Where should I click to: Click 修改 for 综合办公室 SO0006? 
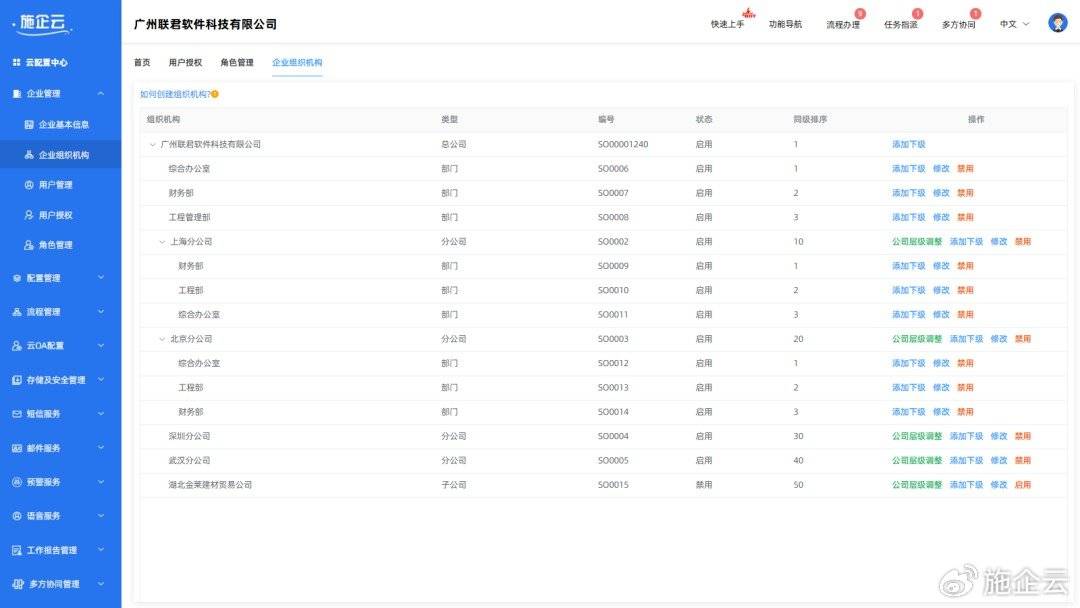[x=941, y=169]
